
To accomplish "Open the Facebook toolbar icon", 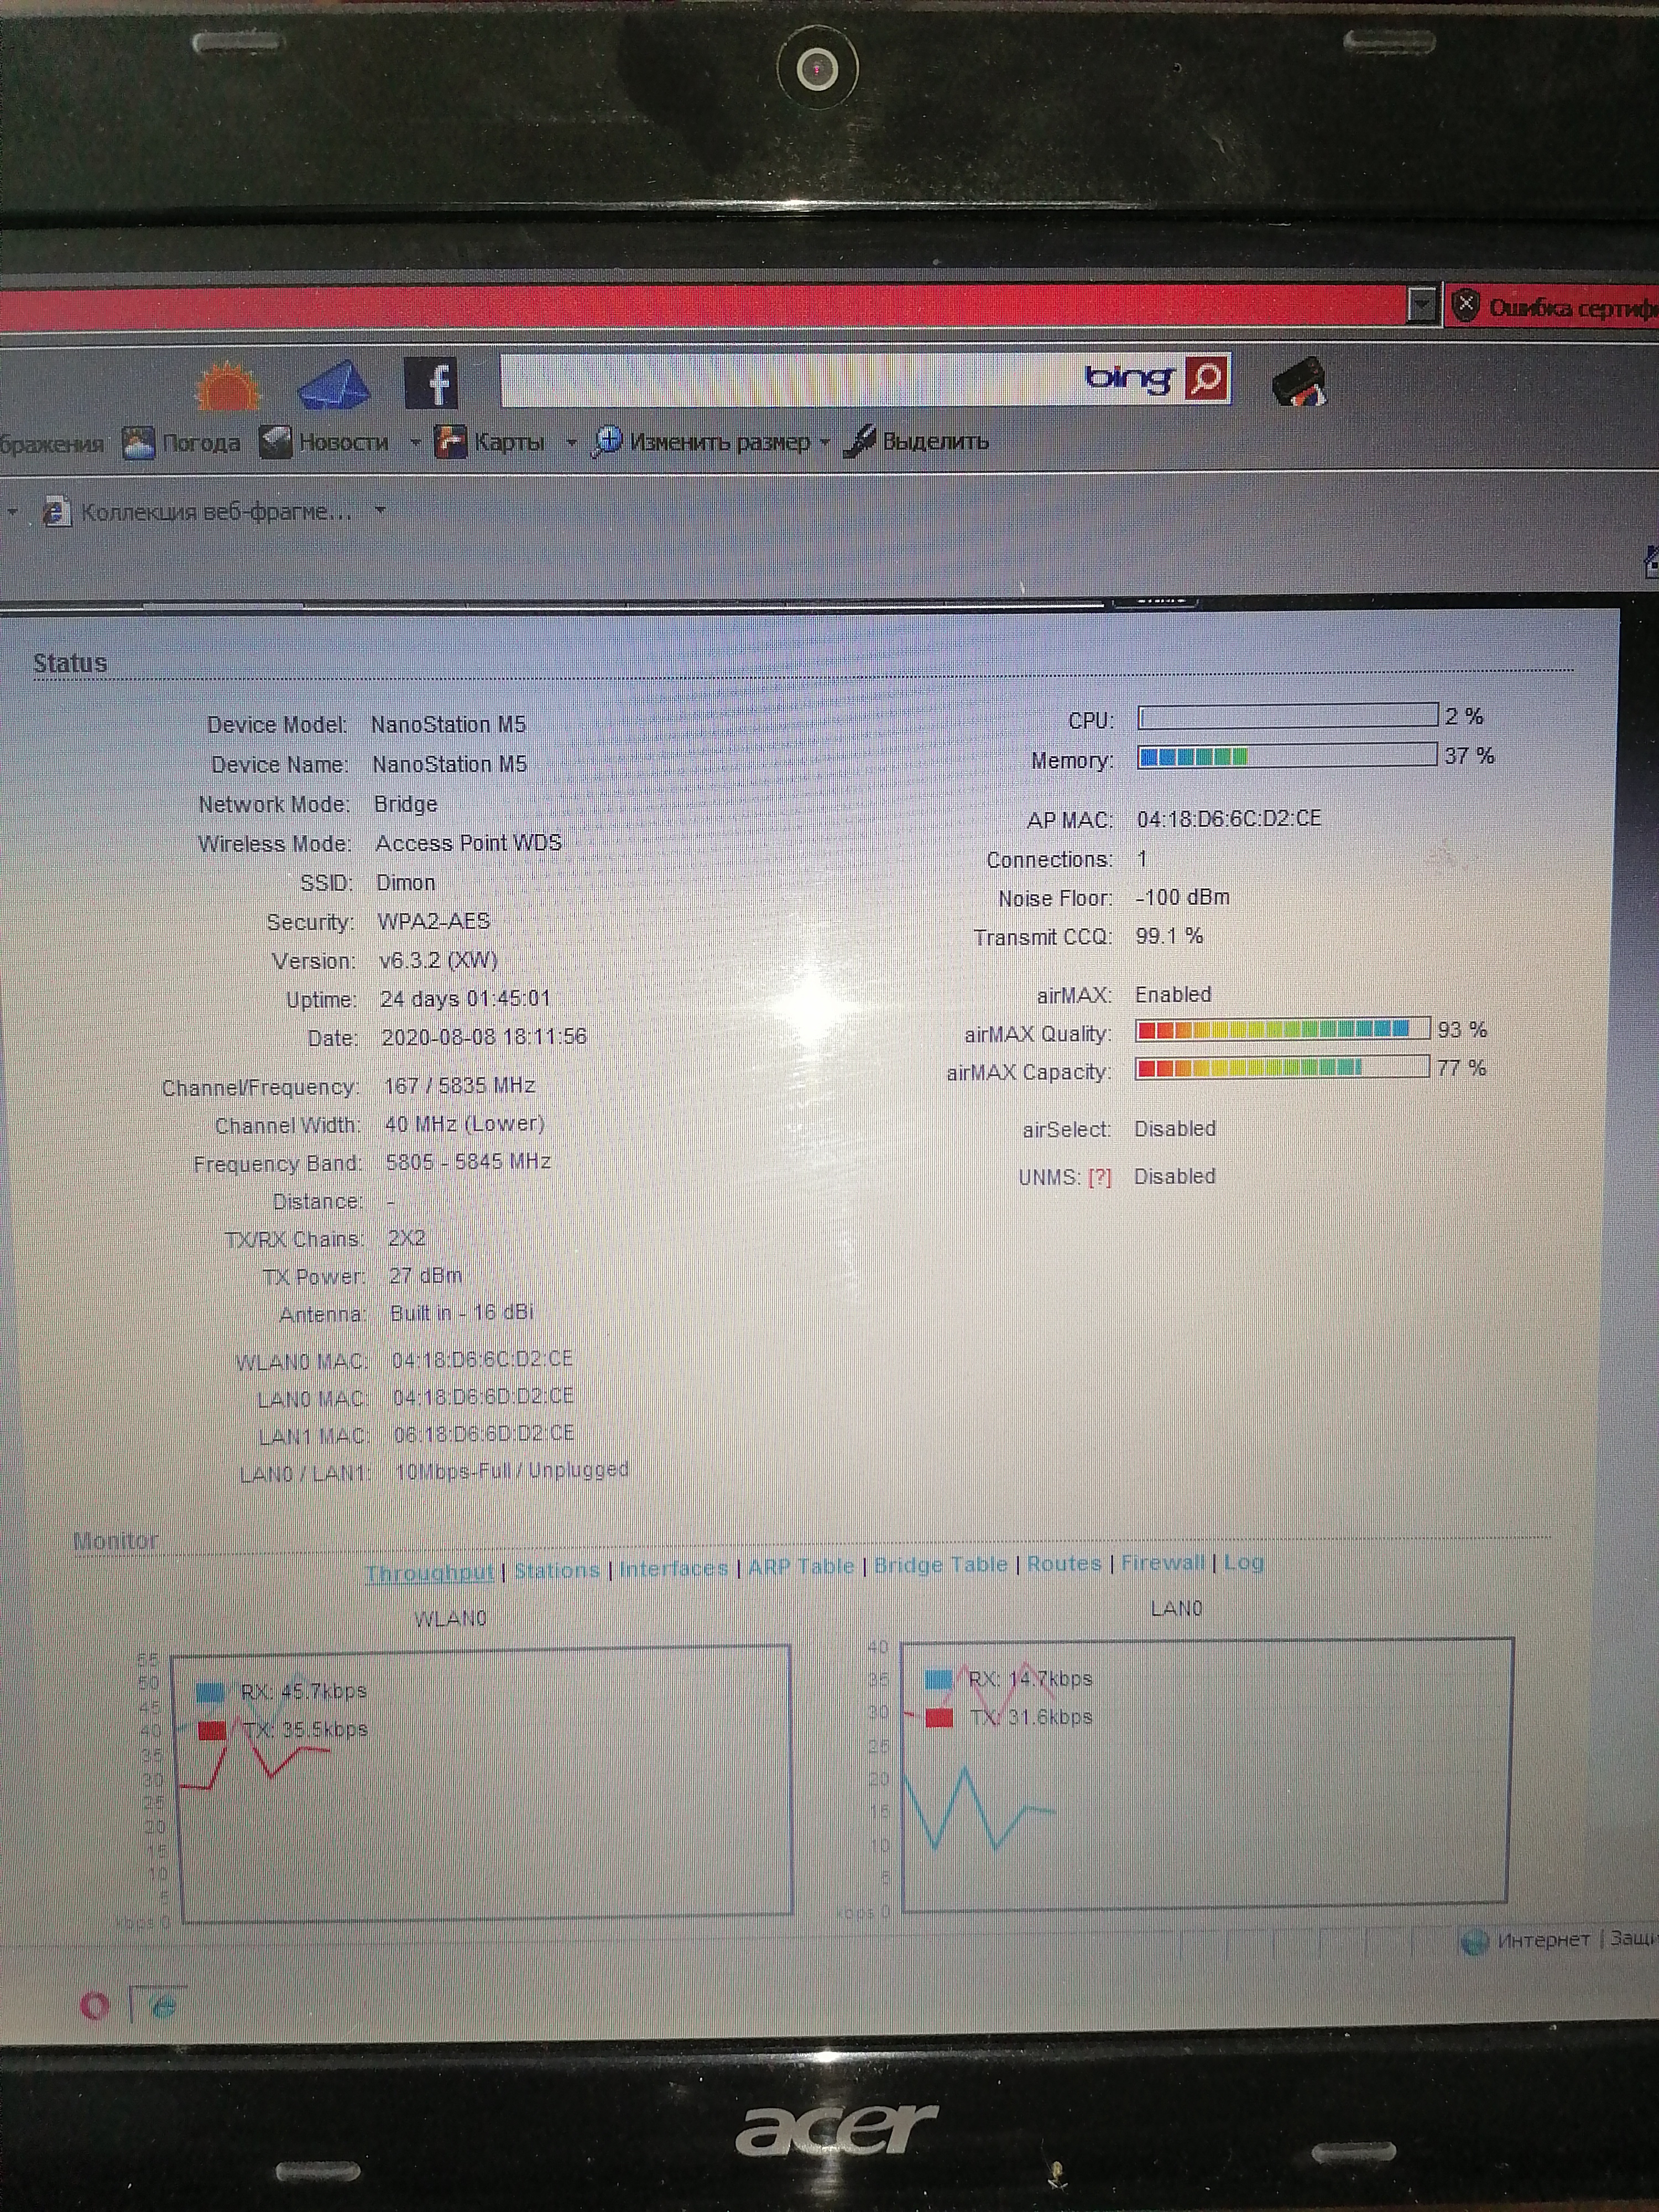I will point(431,383).
